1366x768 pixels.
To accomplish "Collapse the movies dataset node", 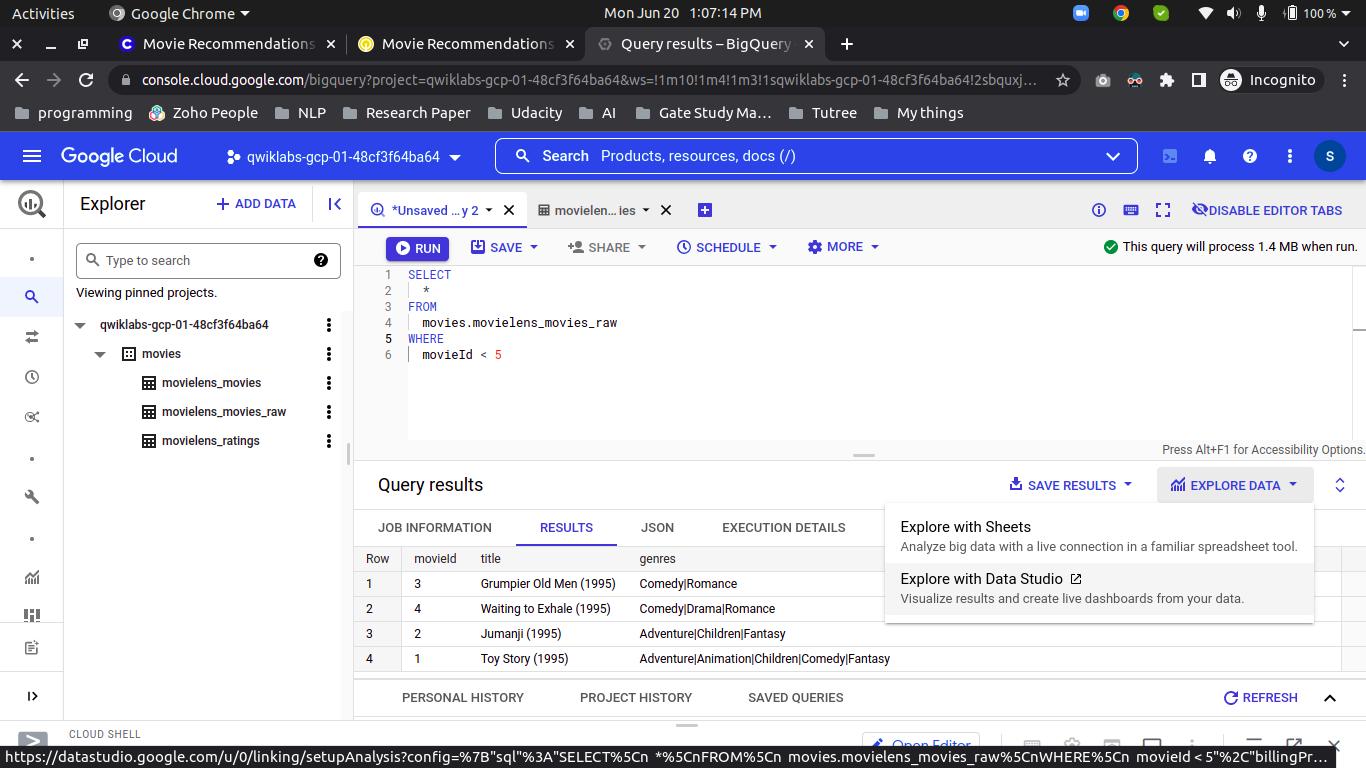I will coord(100,354).
